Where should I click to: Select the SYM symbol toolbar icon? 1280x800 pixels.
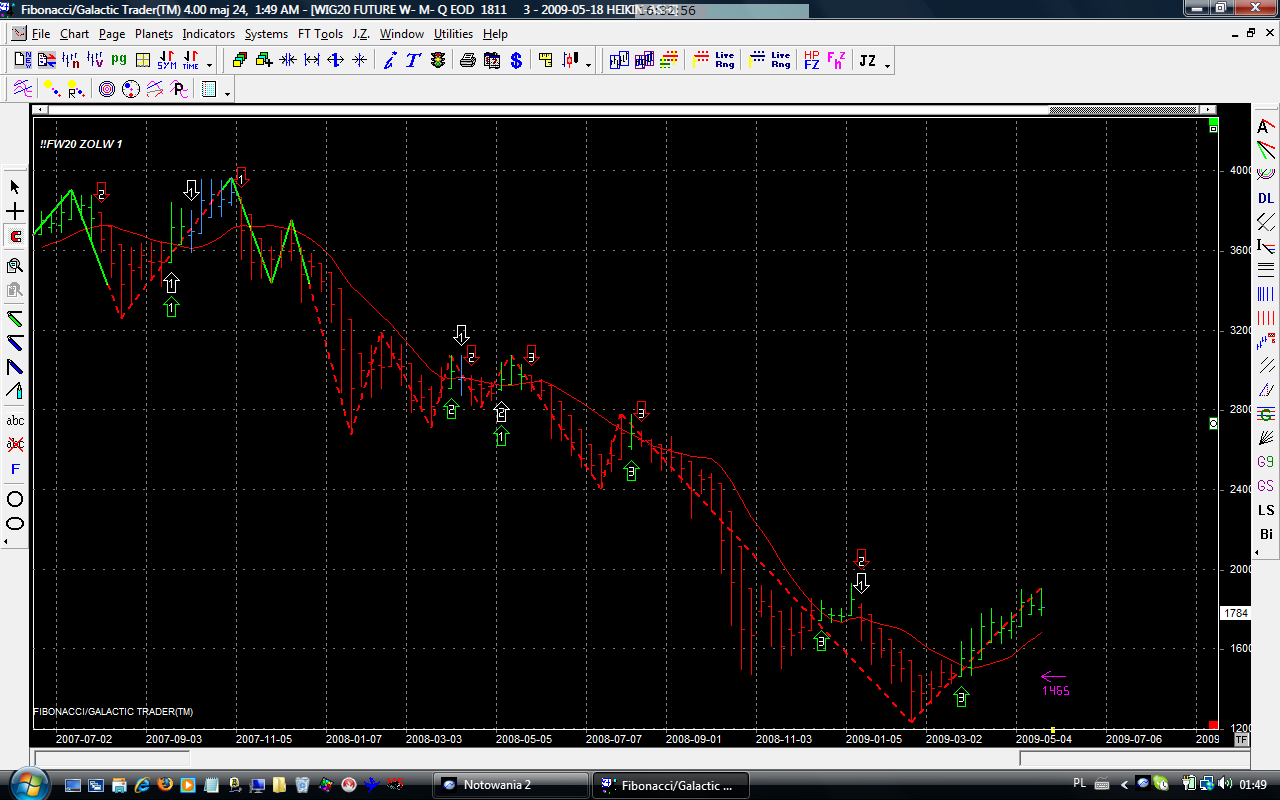(166, 61)
